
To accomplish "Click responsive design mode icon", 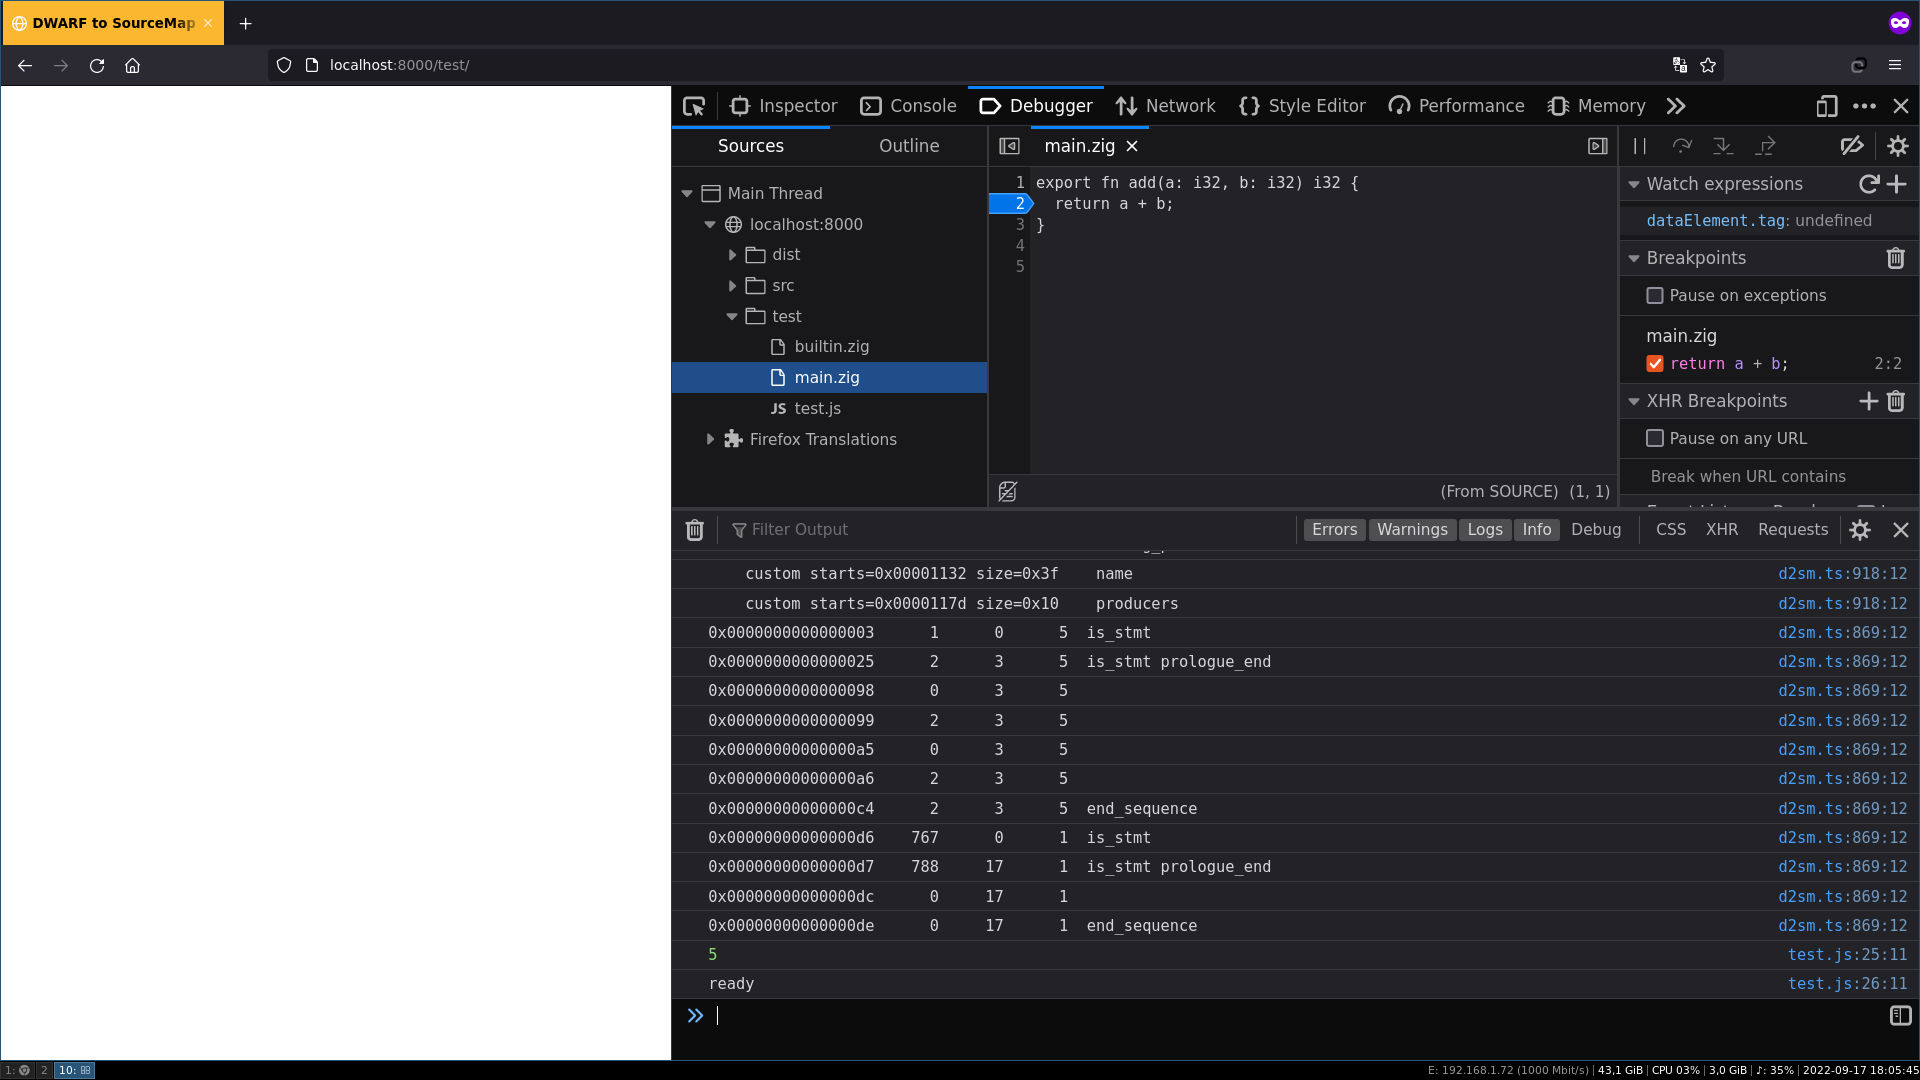I will click(x=1826, y=106).
